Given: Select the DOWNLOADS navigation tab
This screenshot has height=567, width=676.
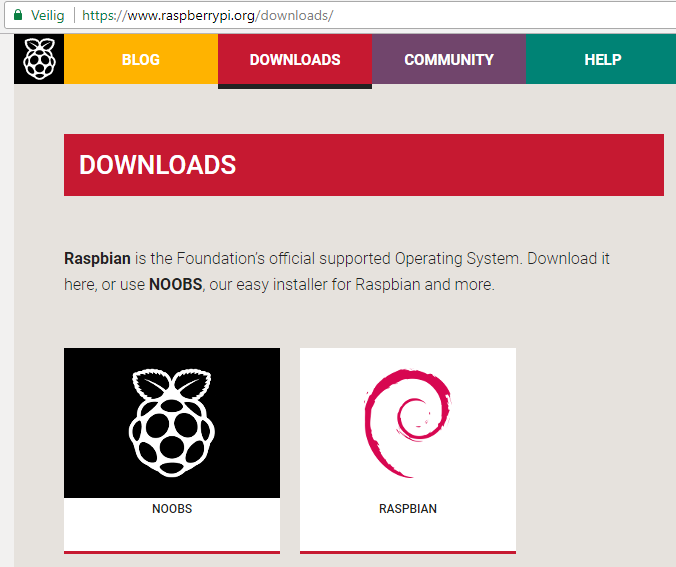Looking at the screenshot, I should coord(295,60).
